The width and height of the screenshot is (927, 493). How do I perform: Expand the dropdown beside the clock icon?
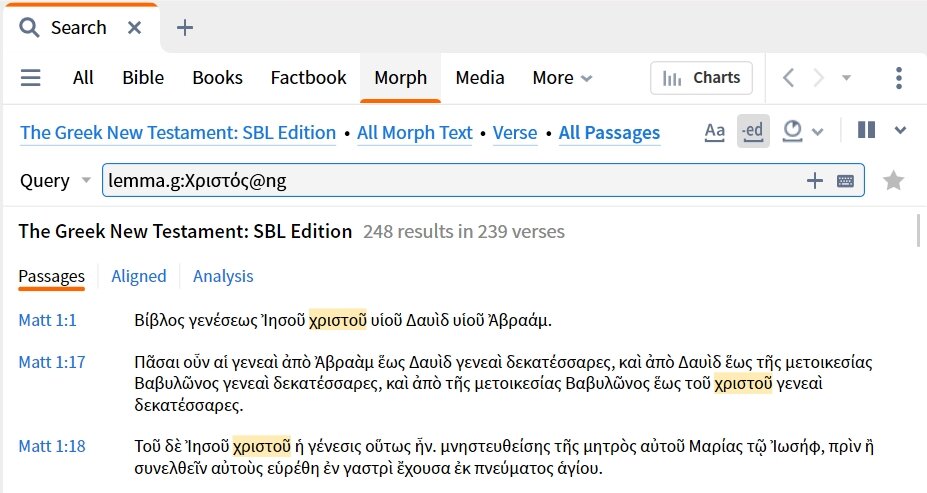[818, 132]
